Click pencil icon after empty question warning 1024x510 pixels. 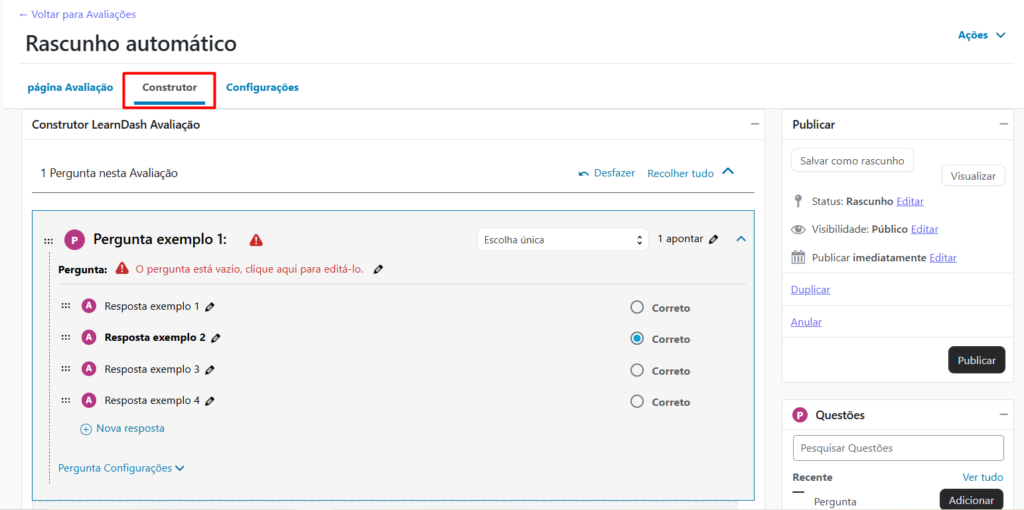pyautogui.click(x=378, y=269)
